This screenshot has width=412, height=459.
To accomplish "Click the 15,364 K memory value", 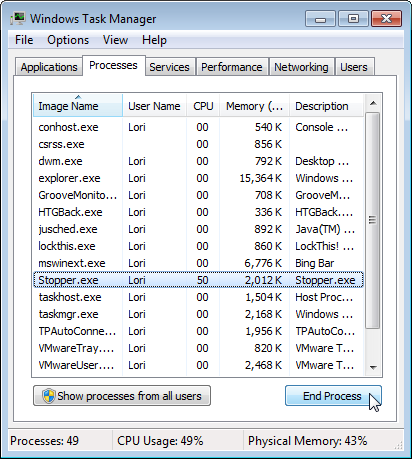I will pos(261,178).
